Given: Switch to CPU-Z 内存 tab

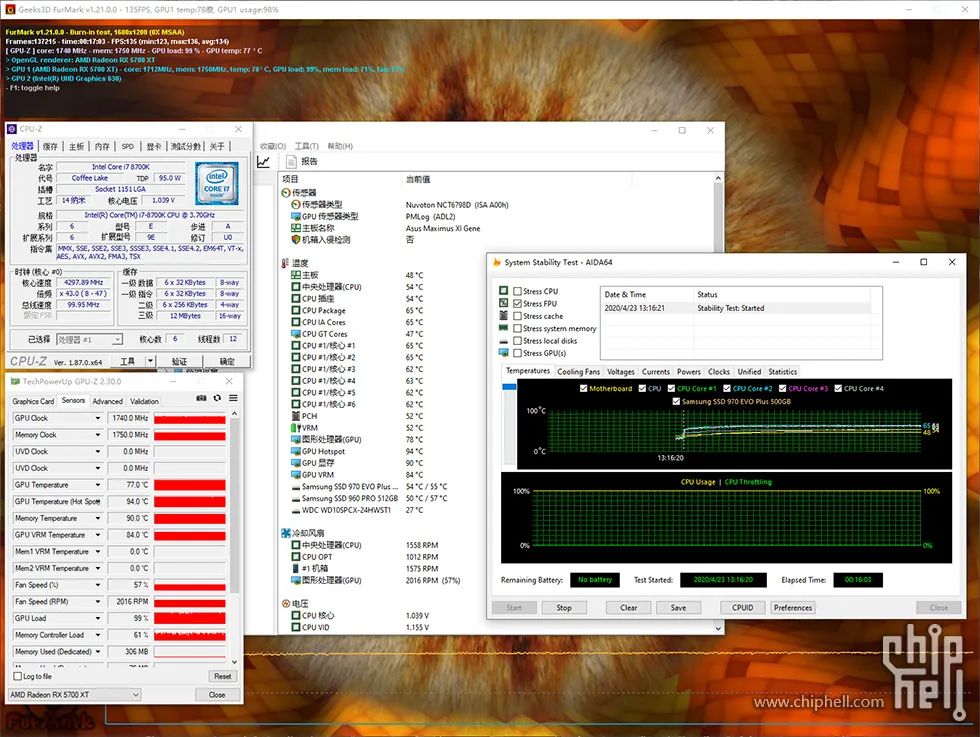Looking at the screenshot, I should pyautogui.click(x=102, y=146).
